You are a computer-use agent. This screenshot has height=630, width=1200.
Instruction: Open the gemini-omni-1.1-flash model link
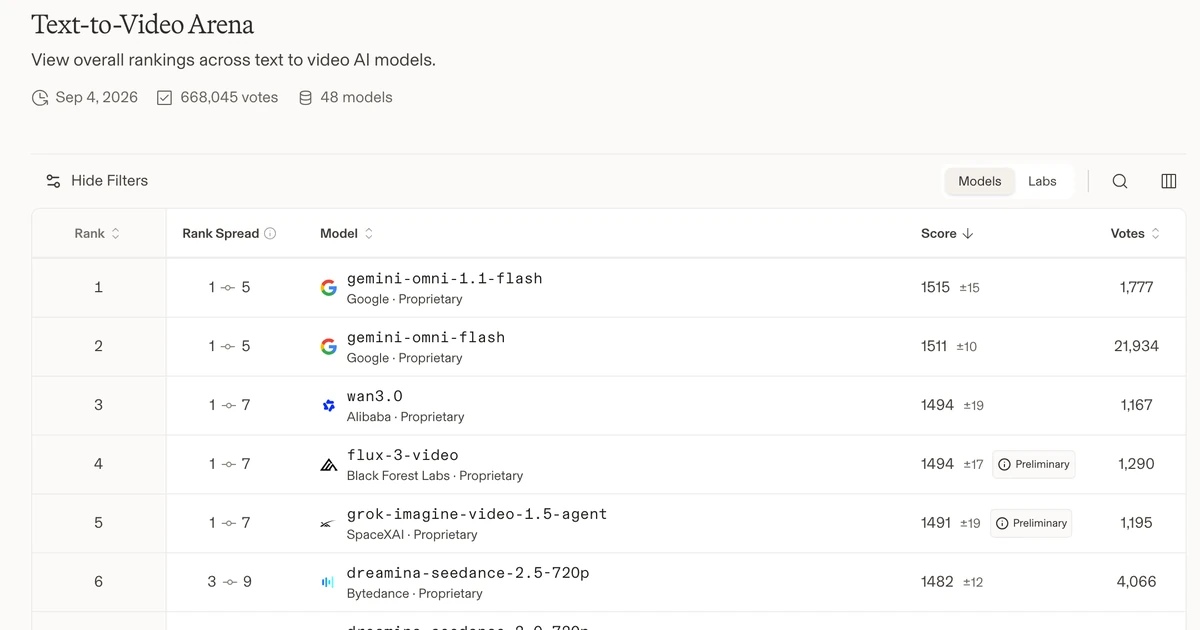(x=444, y=279)
